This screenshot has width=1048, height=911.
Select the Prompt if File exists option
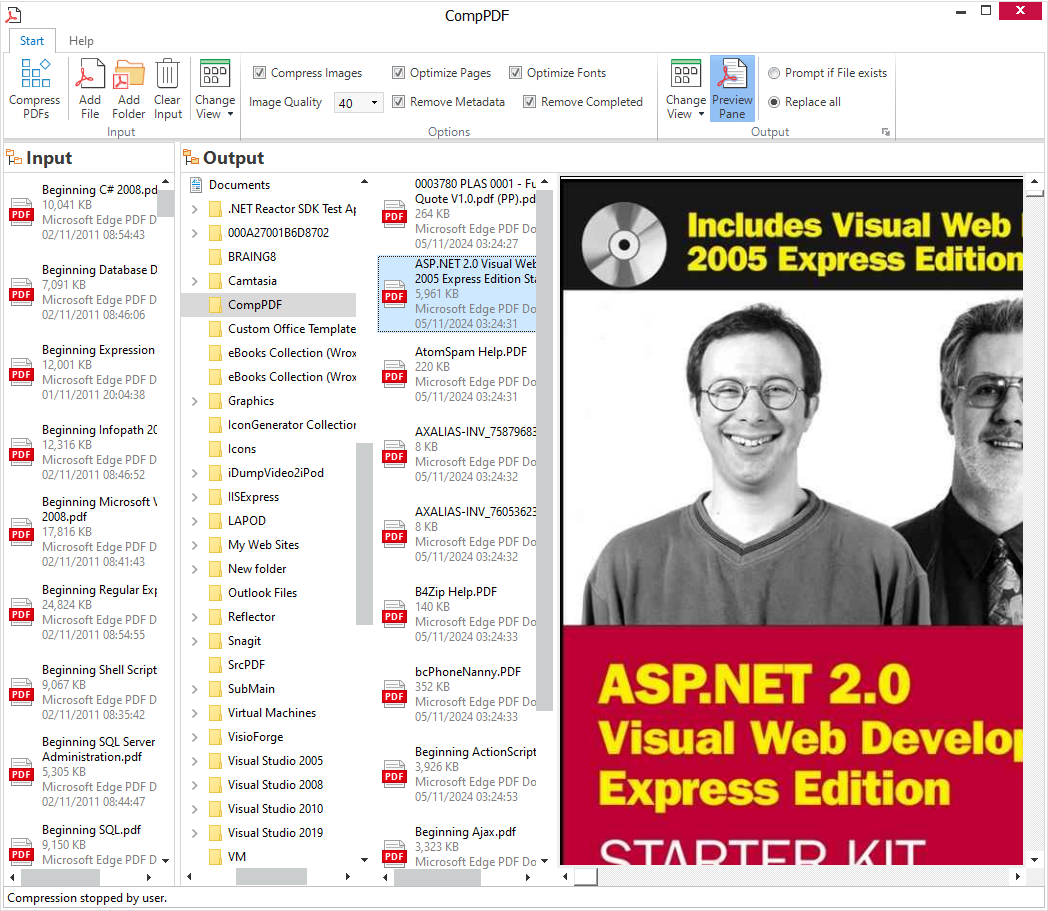[x=775, y=73]
